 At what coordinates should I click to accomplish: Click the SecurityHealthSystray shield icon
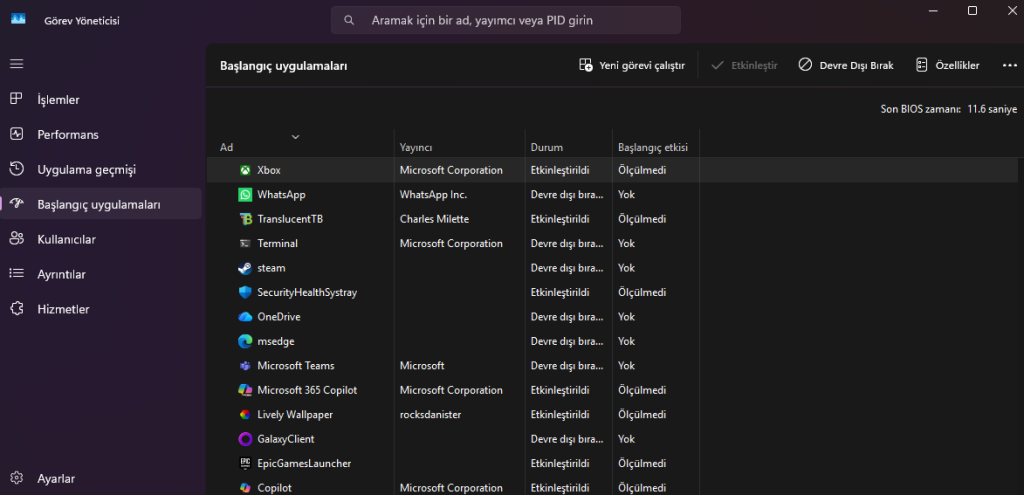tap(245, 293)
